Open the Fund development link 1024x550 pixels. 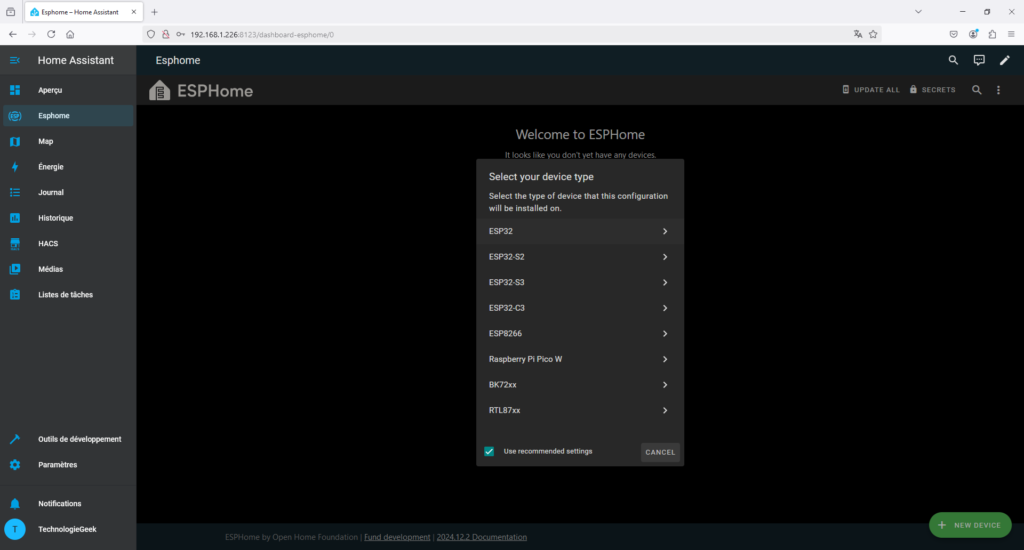coord(397,537)
